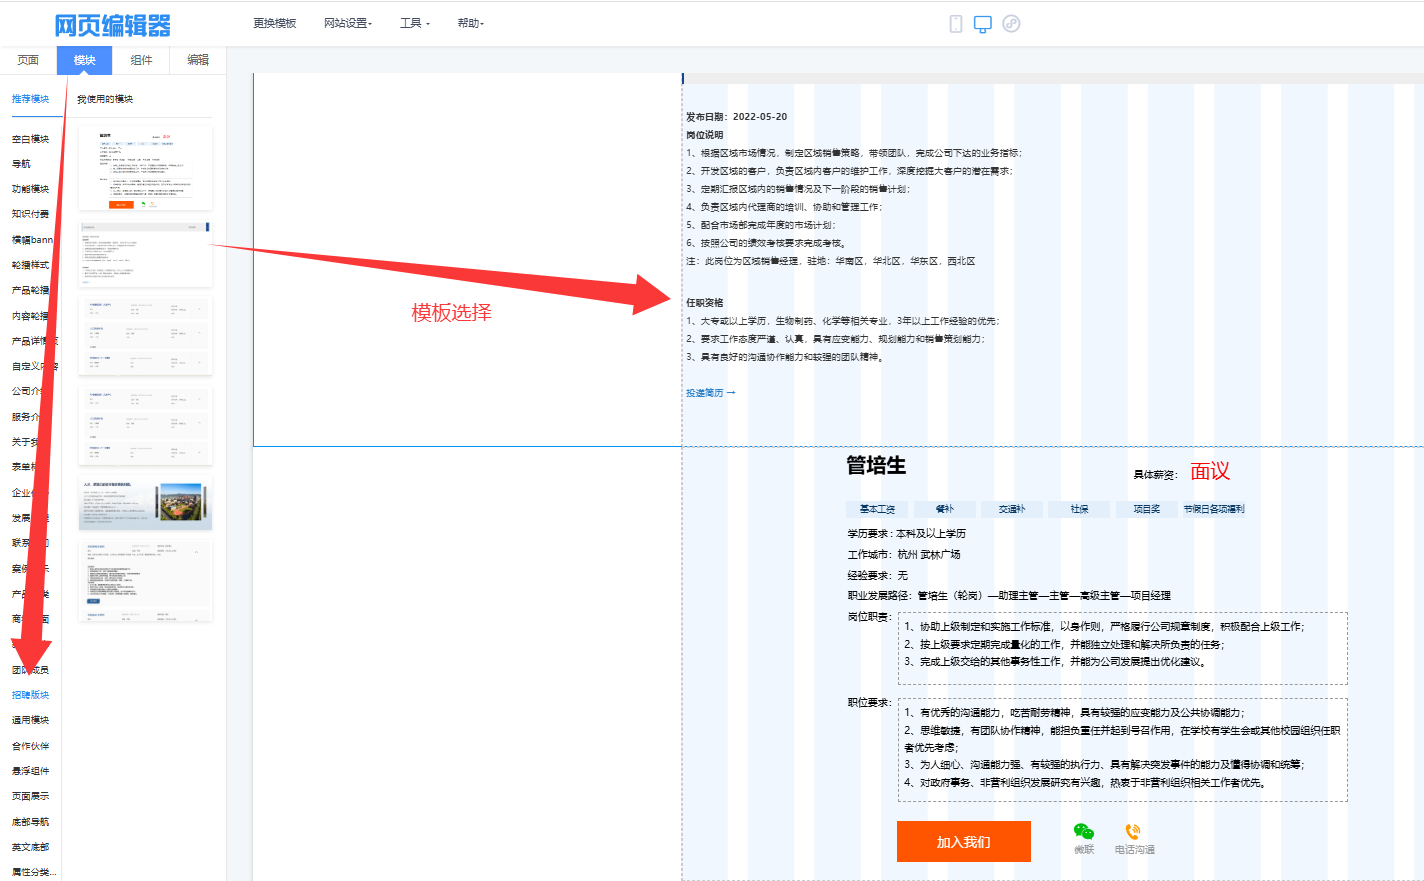Open the 轮播样式 category
This screenshot has width=1424, height=881.
point(30,265)
